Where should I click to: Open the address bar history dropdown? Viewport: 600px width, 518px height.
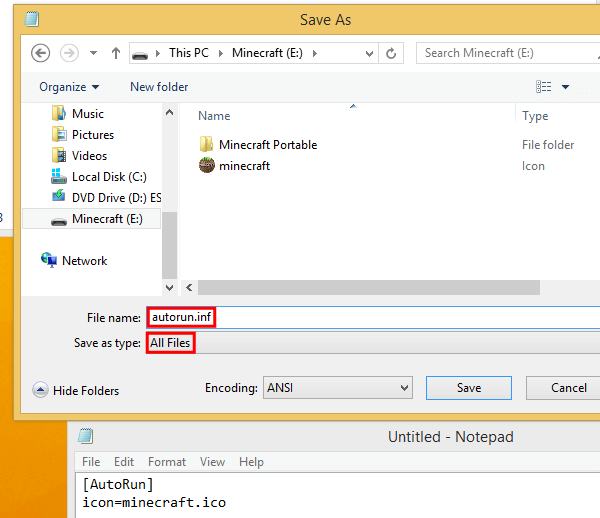click(369, 54)
